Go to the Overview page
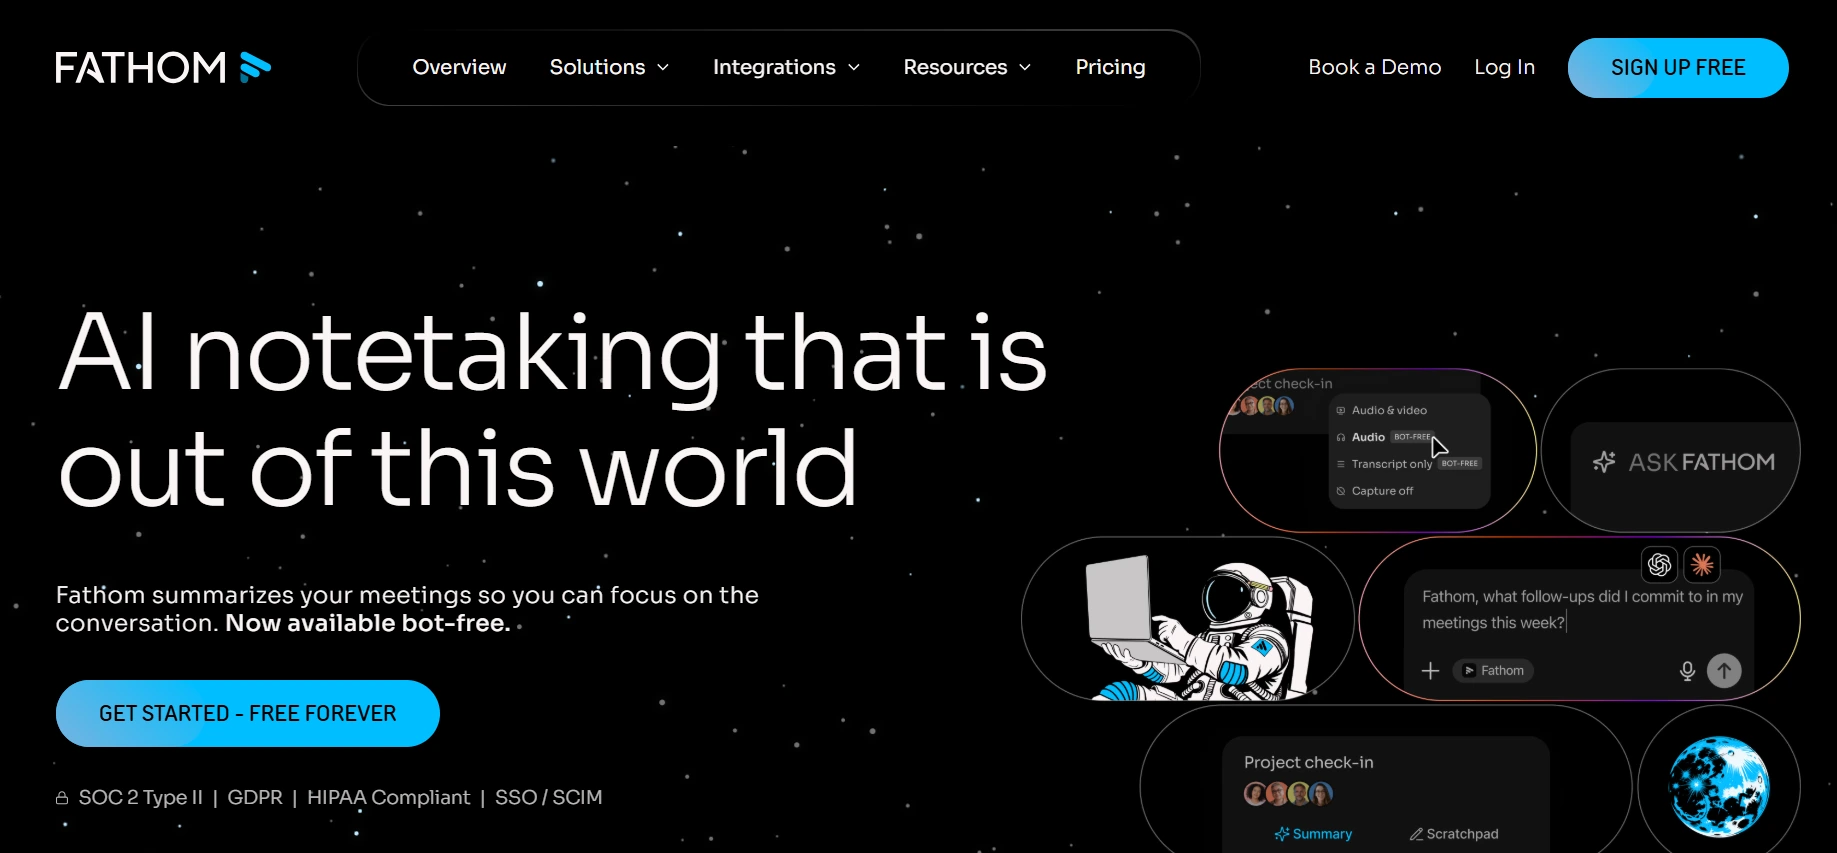Image resolution: width=1837 pixels, height=853 pixels. [x=459, y=67]
